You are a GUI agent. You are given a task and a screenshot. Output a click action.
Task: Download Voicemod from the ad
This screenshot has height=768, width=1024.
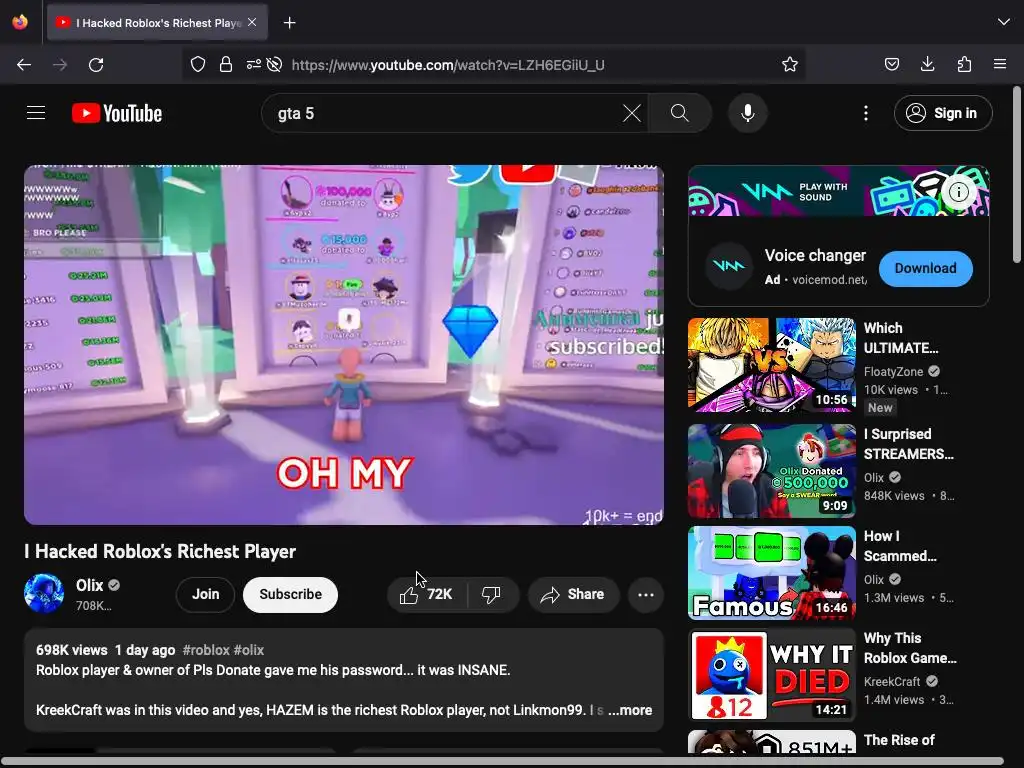point(925,268)
